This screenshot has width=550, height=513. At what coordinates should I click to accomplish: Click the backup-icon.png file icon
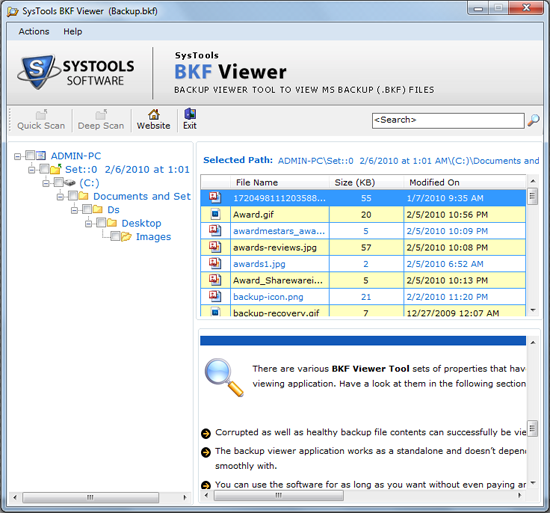pos(215,296)
